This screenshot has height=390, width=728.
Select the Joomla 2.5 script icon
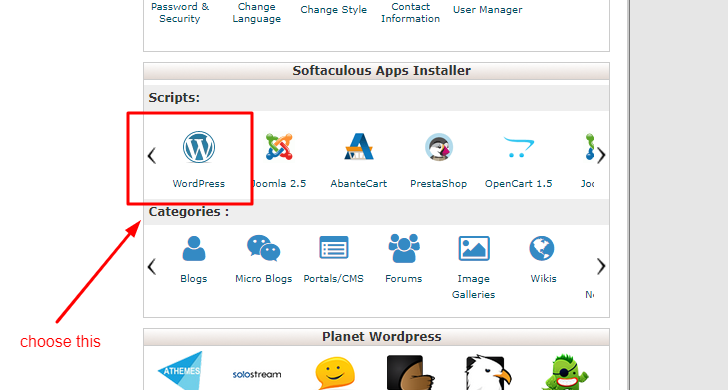click(x=279, y=147)
